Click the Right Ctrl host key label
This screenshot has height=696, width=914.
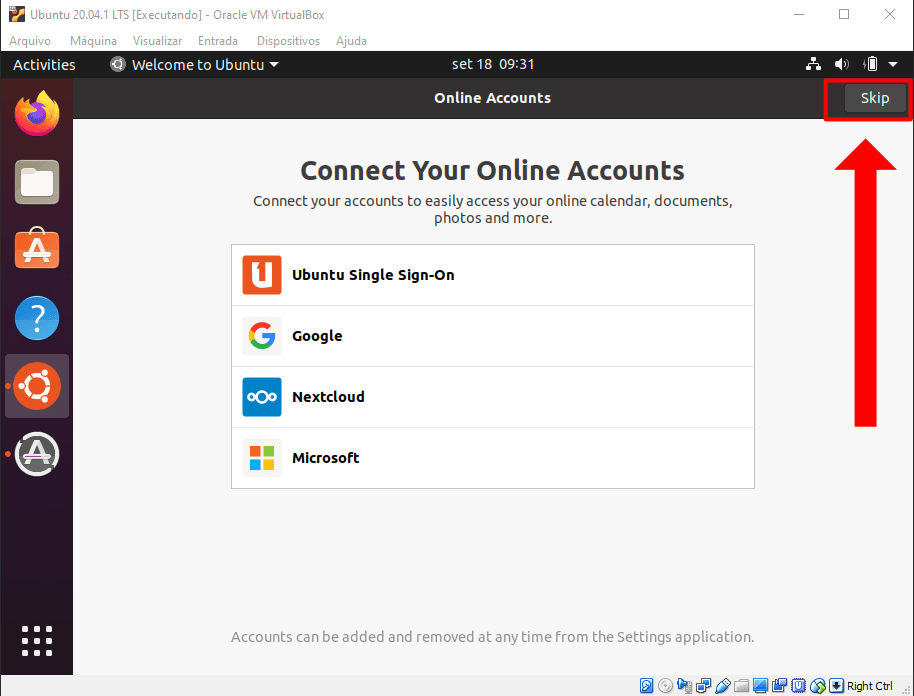[x=870, y=686]
